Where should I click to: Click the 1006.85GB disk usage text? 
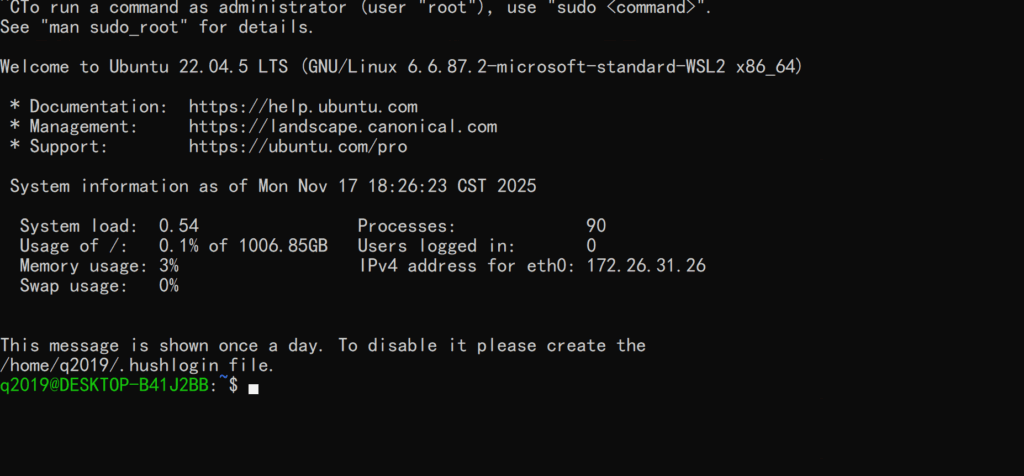[282, 246]
